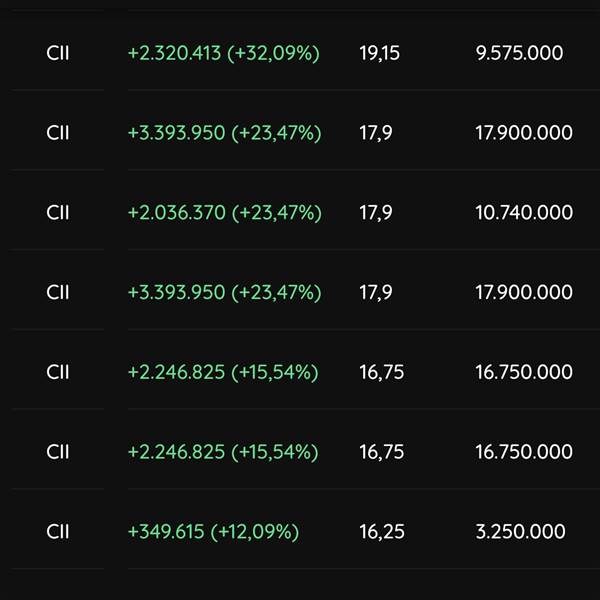Select the 16,25 price cell

(382, 532)
